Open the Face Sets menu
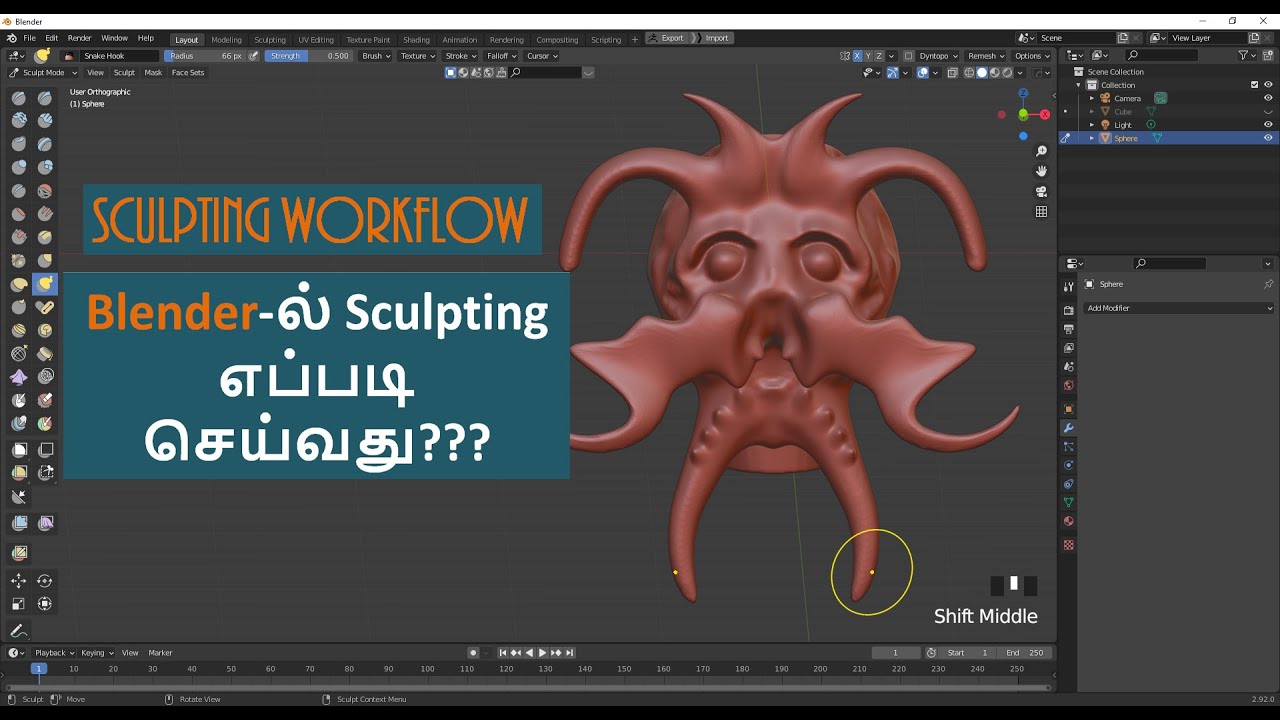The image size is (1280, 720). pos(187,73)
